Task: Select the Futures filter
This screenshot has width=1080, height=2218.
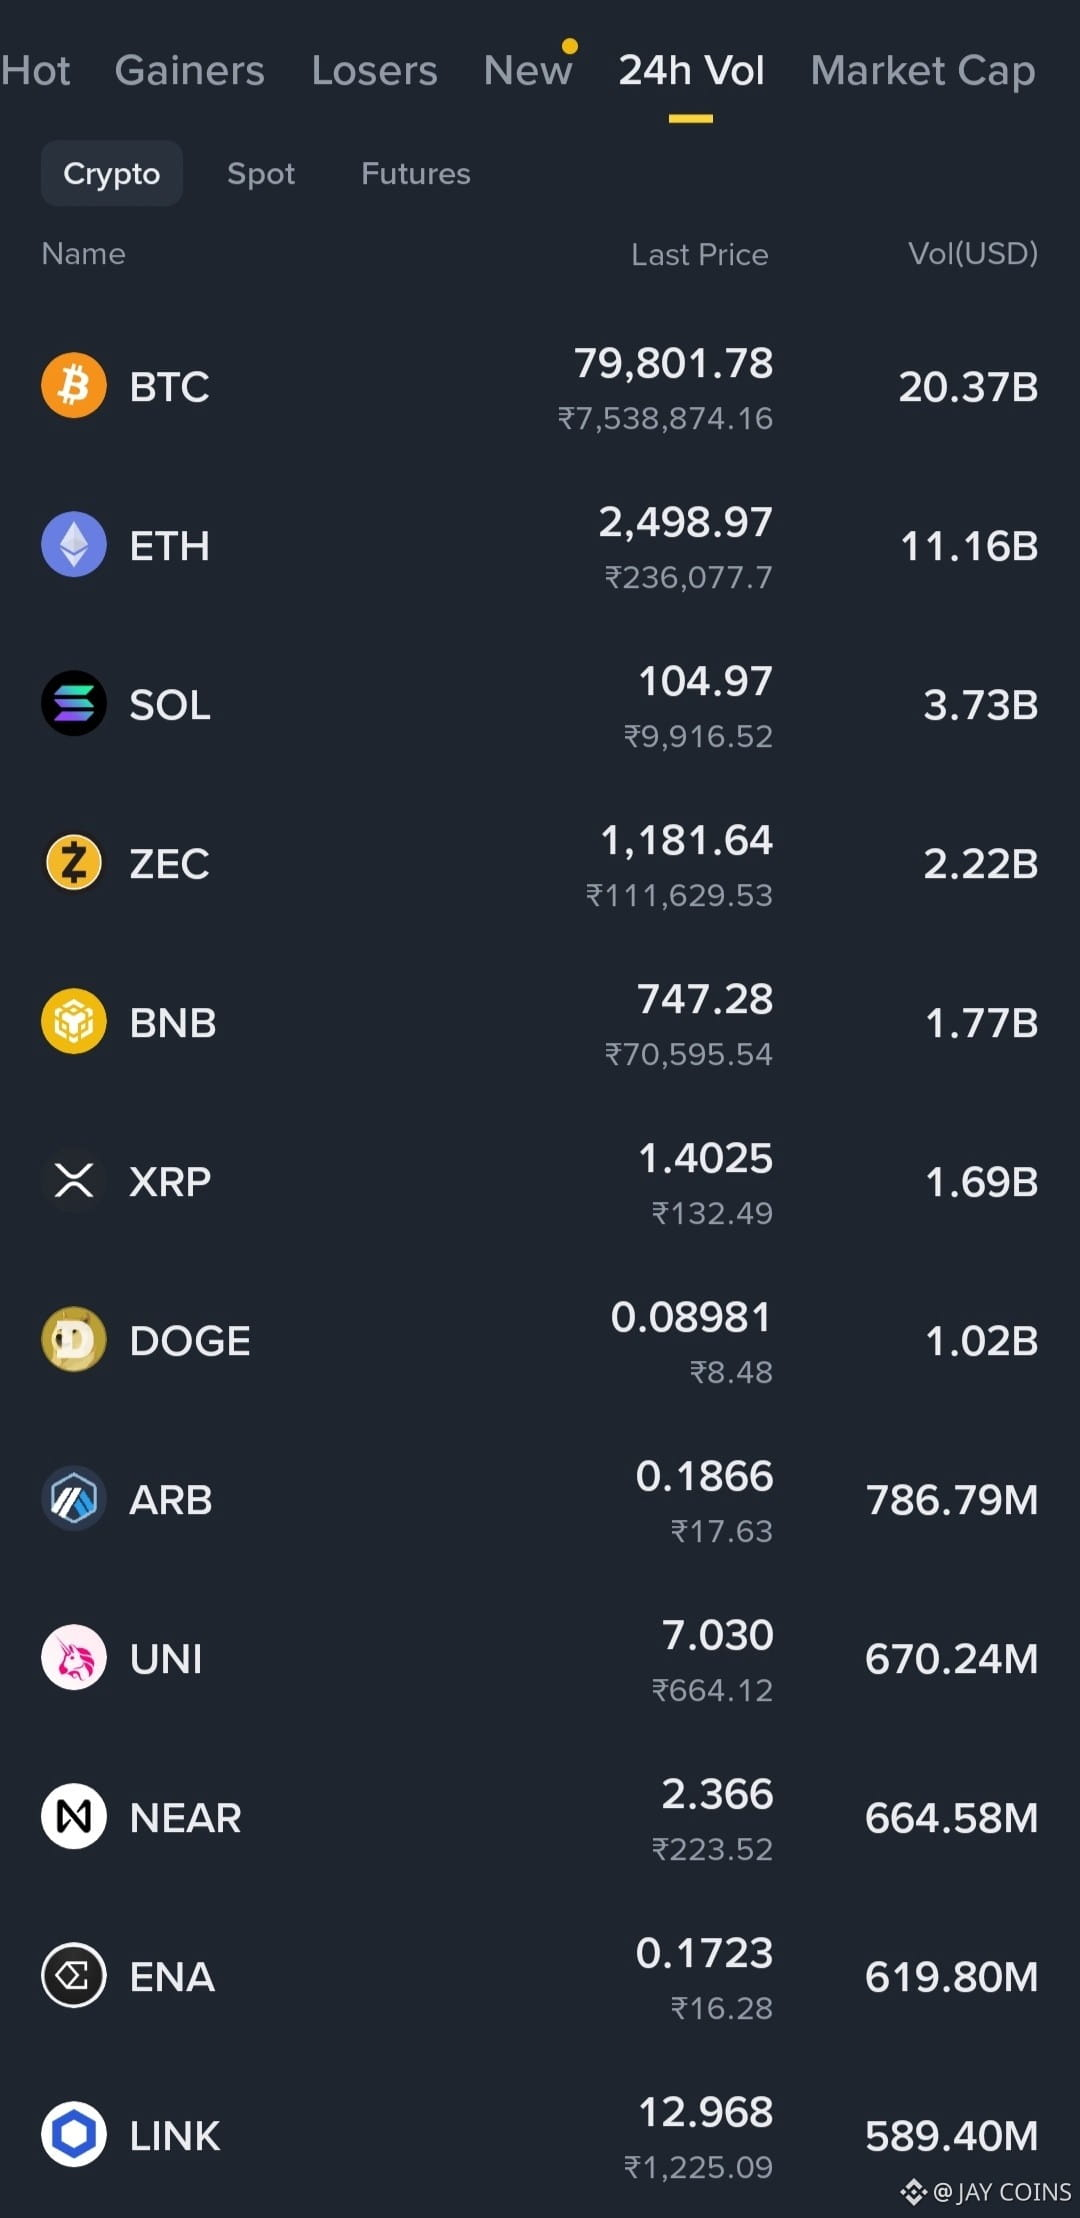Action: [x=416, y=174]
